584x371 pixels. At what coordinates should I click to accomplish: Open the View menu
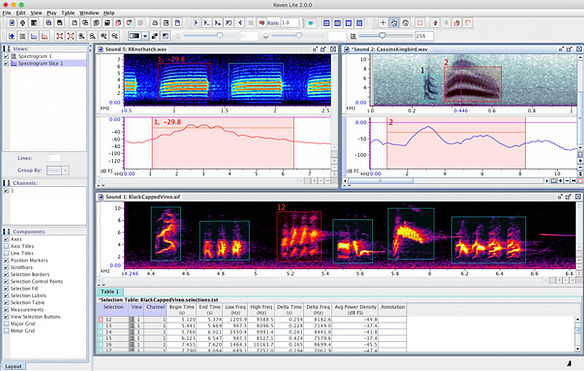coord(36,13)
